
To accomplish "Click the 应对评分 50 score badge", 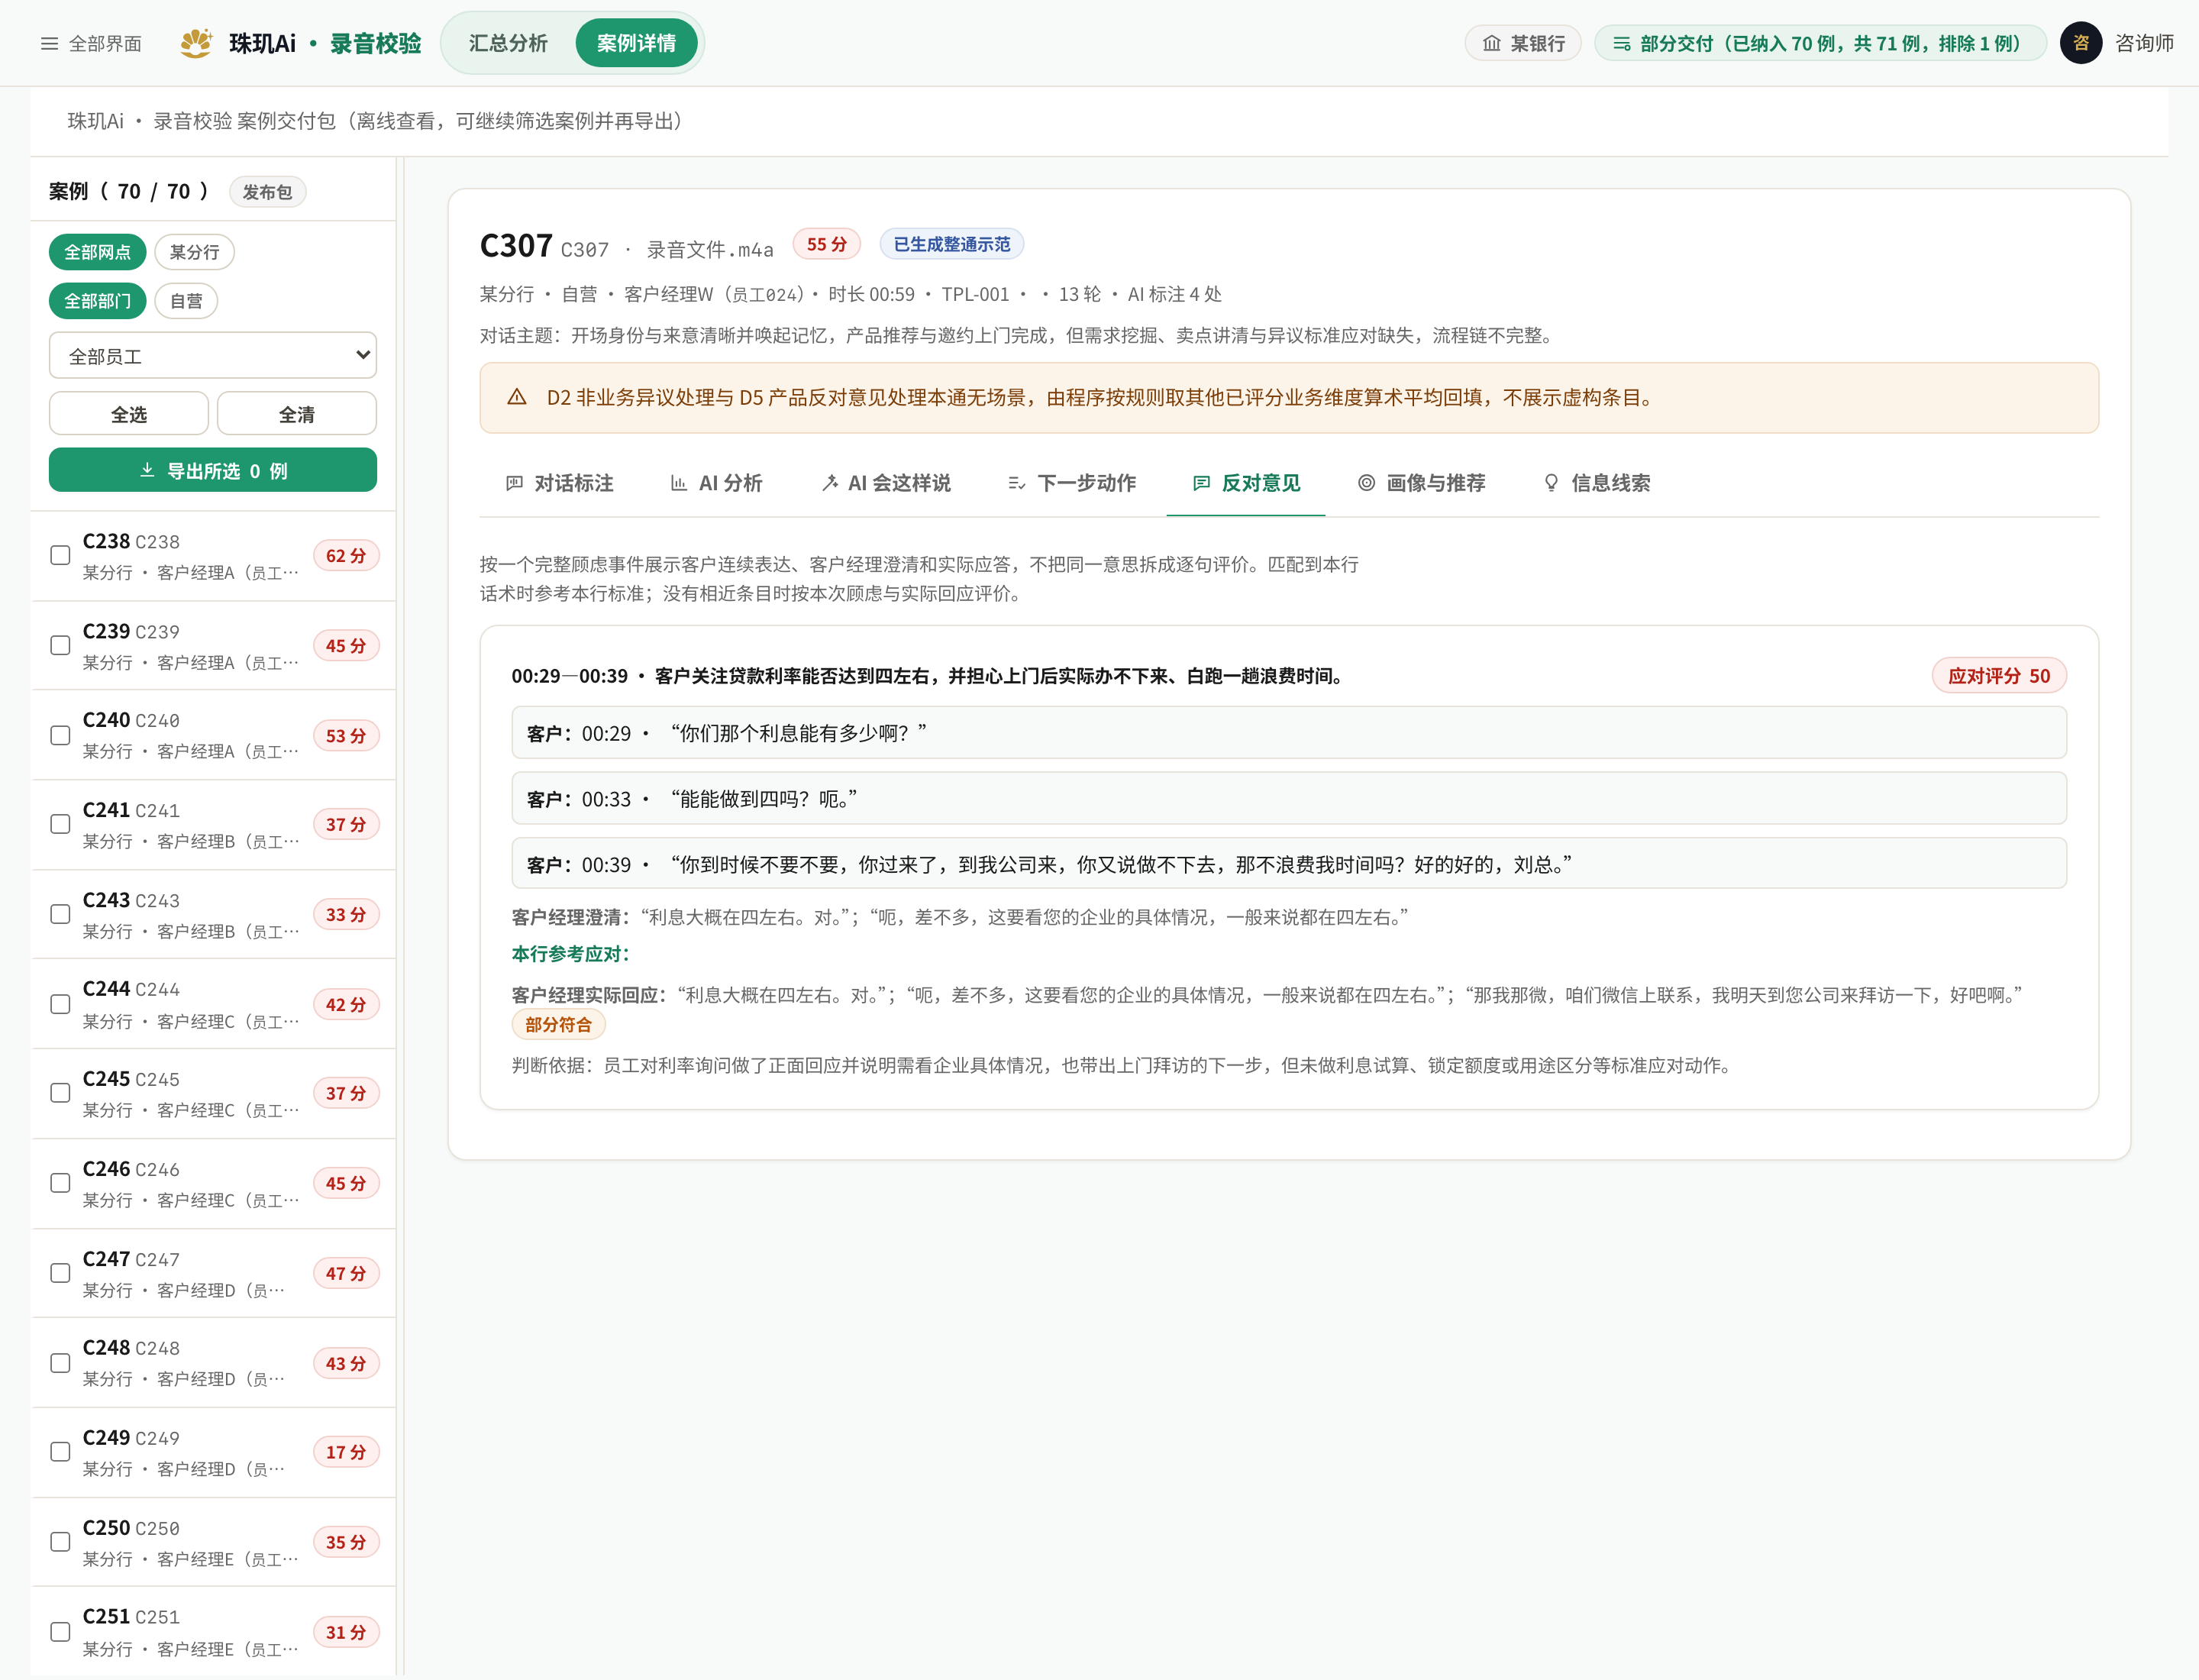I will pos(1998,676).
